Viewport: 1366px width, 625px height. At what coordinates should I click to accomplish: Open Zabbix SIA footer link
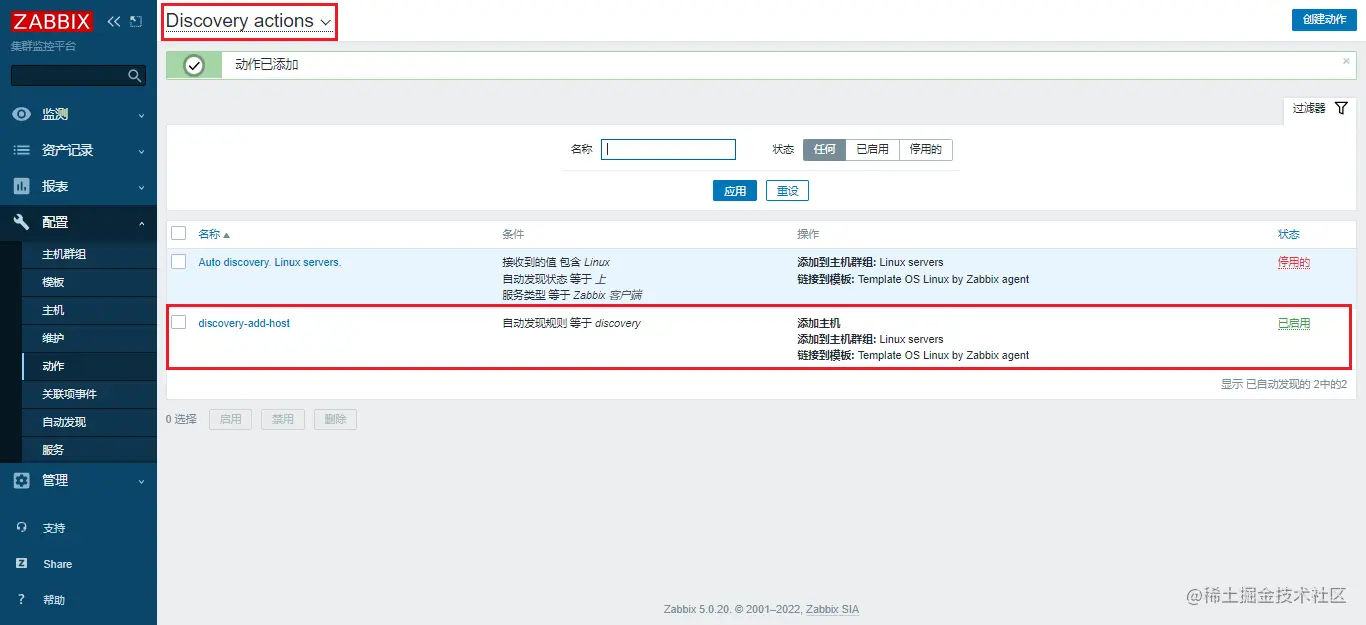tap(832, 609)
